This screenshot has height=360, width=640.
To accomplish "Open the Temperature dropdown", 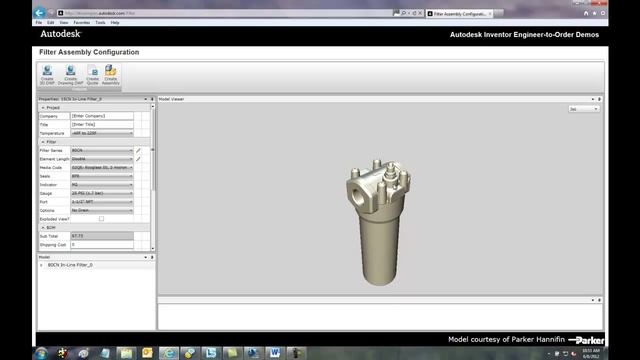I will [x=102, y=133].
